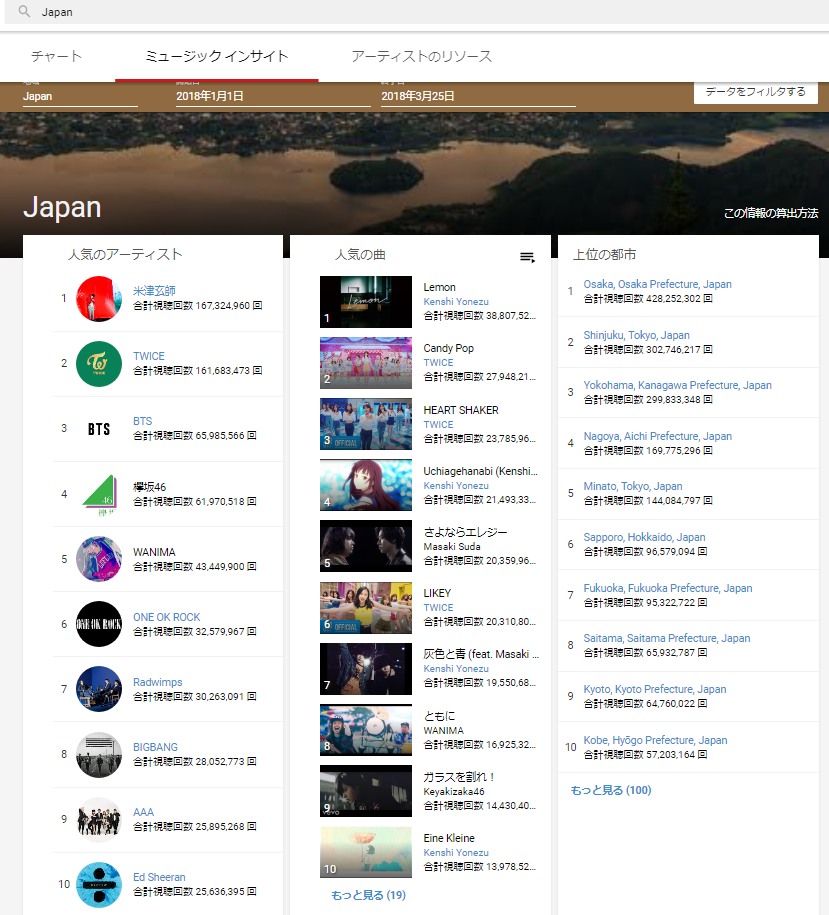
Task: Open the ONE OK ROCK name link
Action: pos(166,617)
